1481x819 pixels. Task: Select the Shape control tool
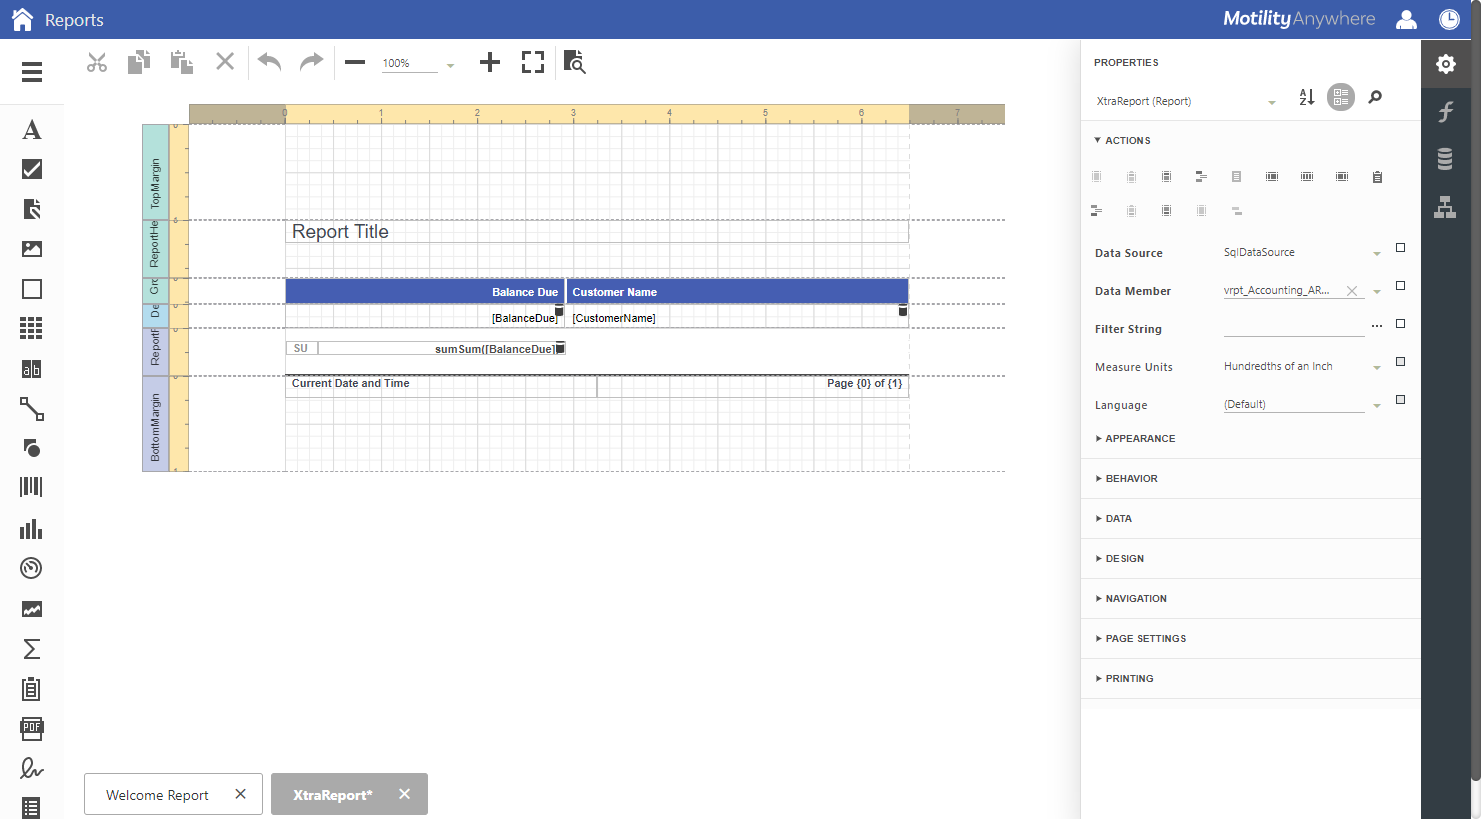[x=32, y=448]
